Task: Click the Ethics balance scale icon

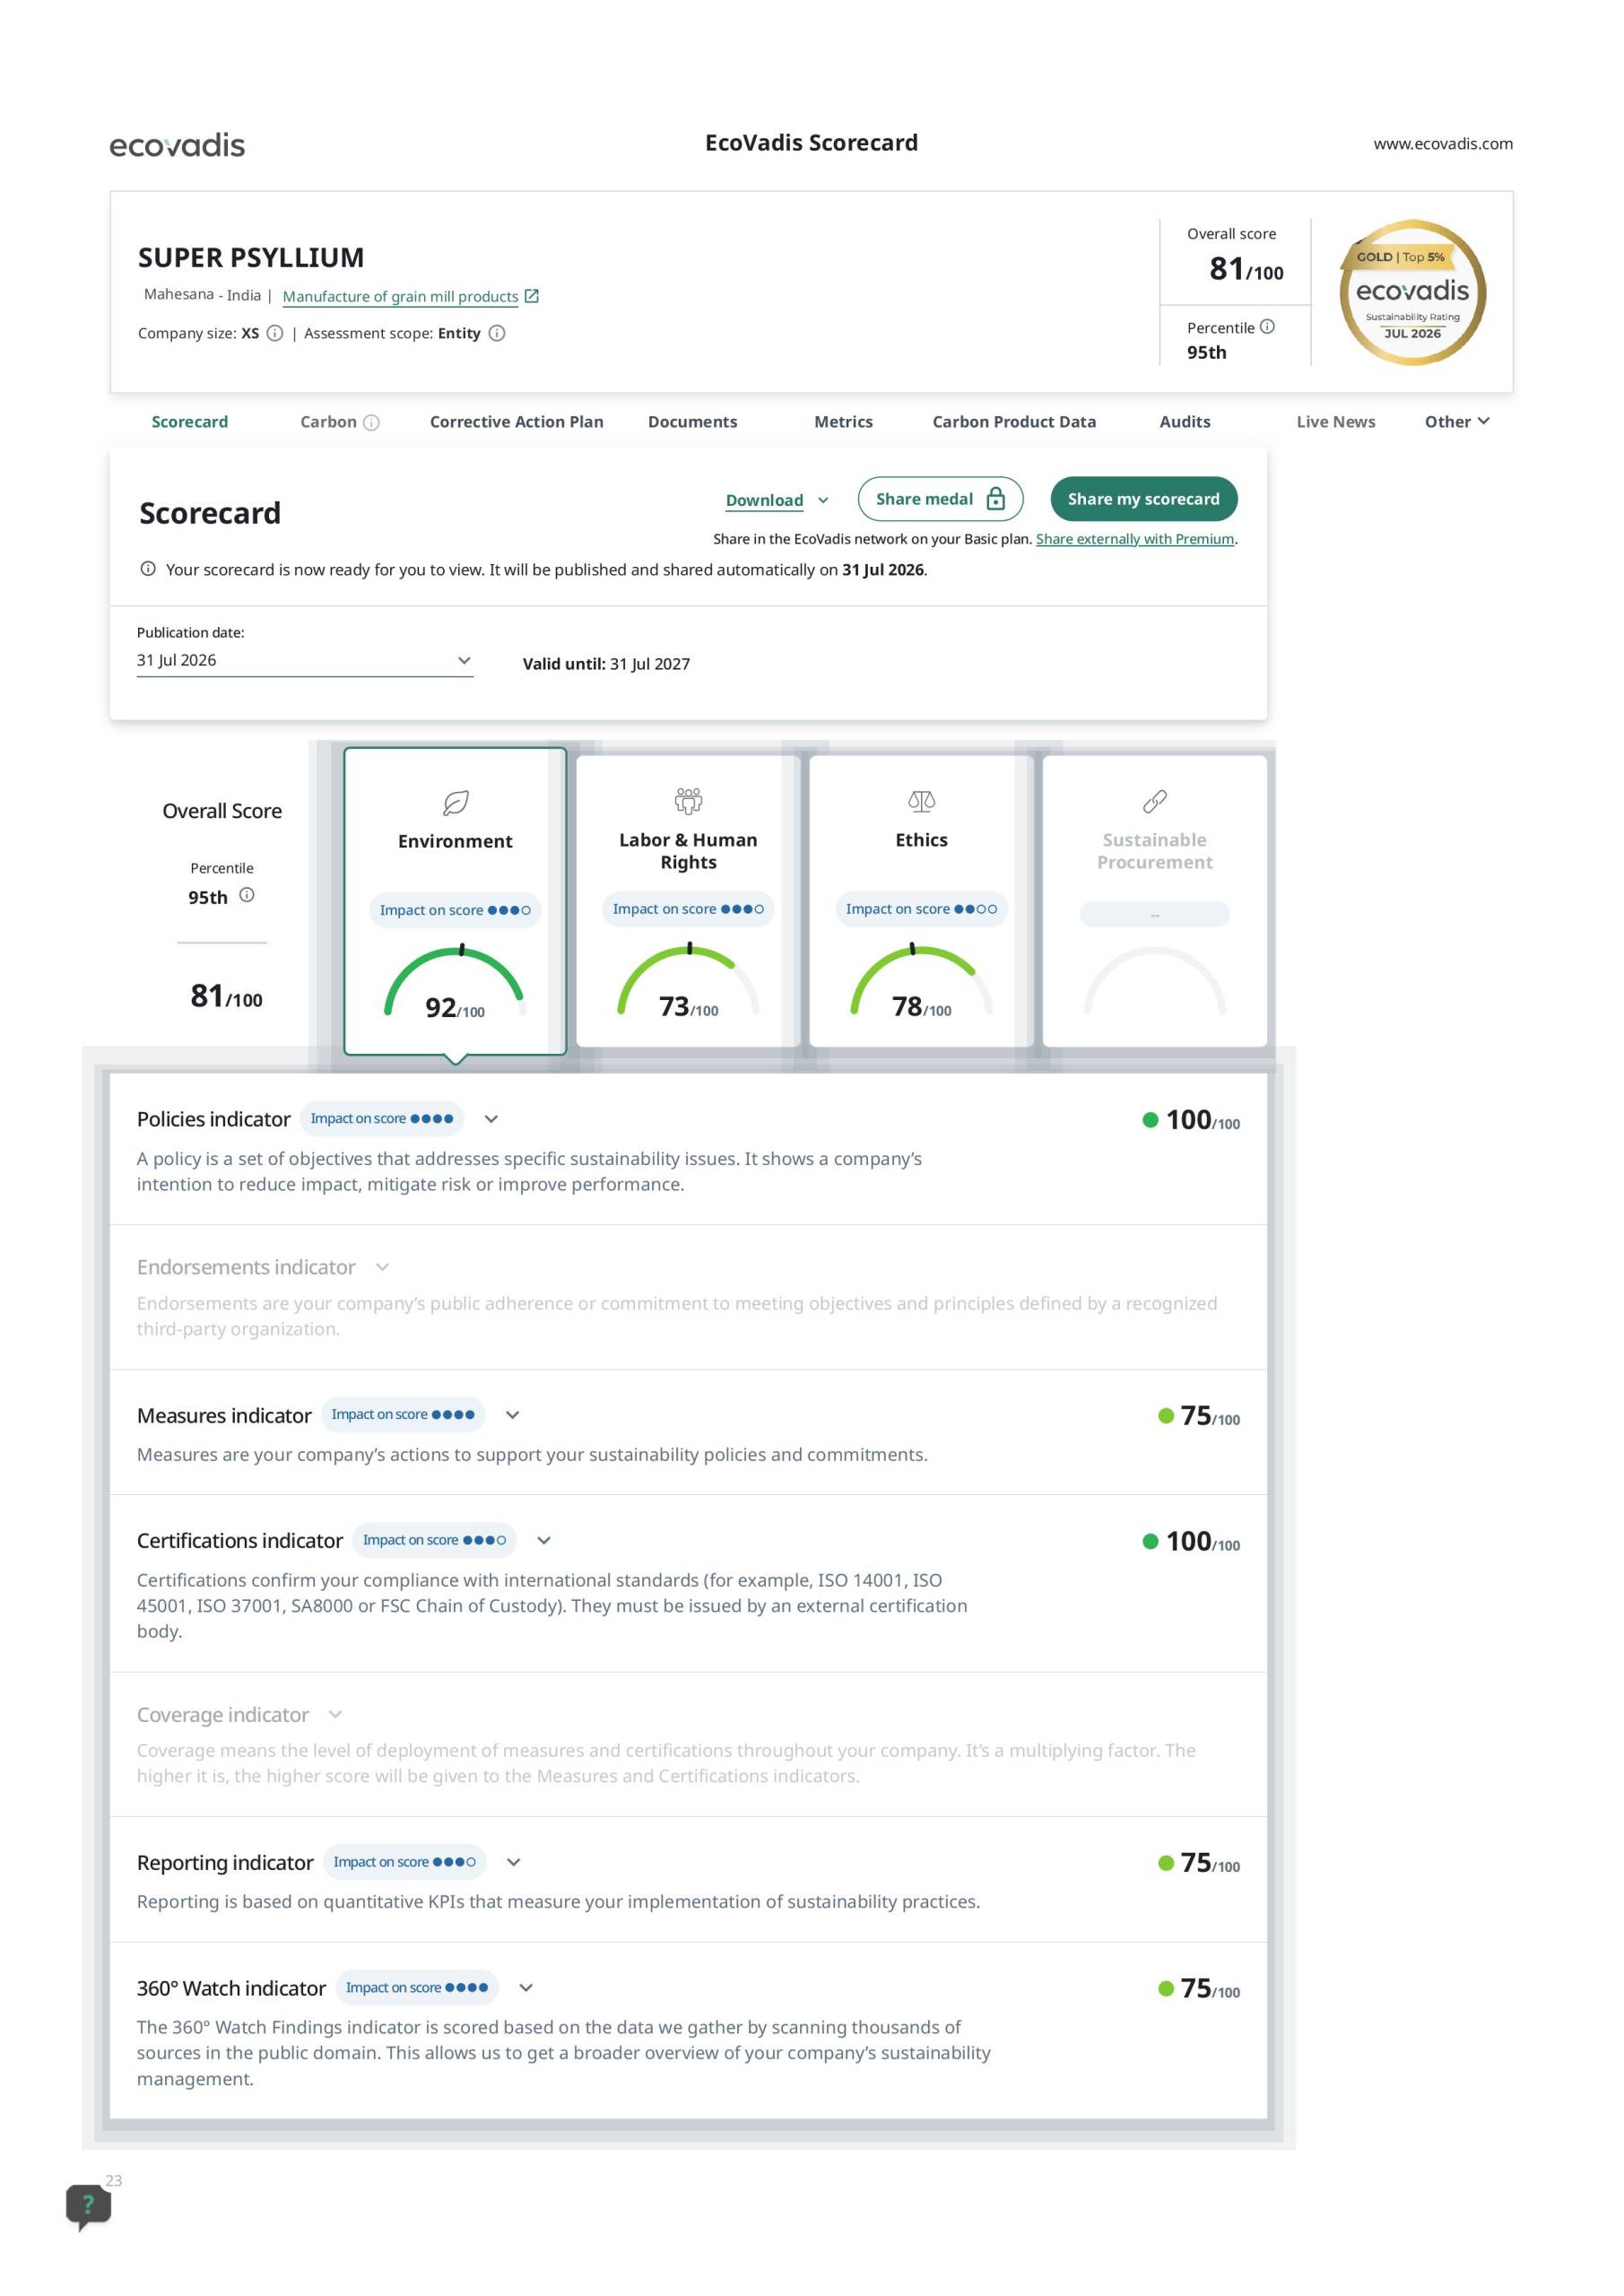Action: (x=921, y=801)
